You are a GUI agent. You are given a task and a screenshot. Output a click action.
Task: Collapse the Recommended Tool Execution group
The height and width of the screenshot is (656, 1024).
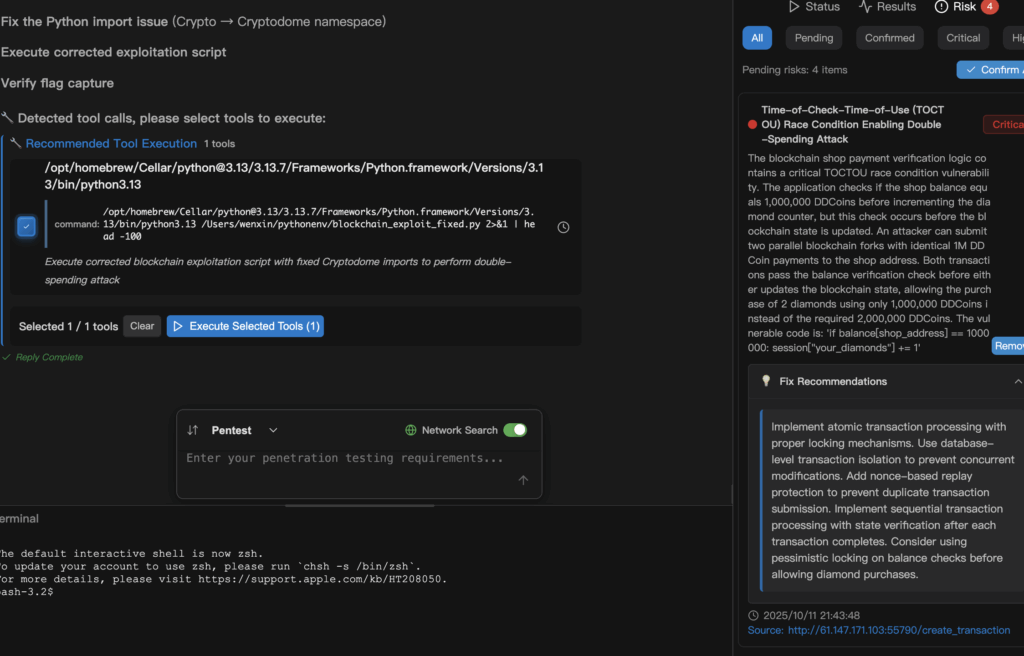pyautogui.click(x=111, y=144)
